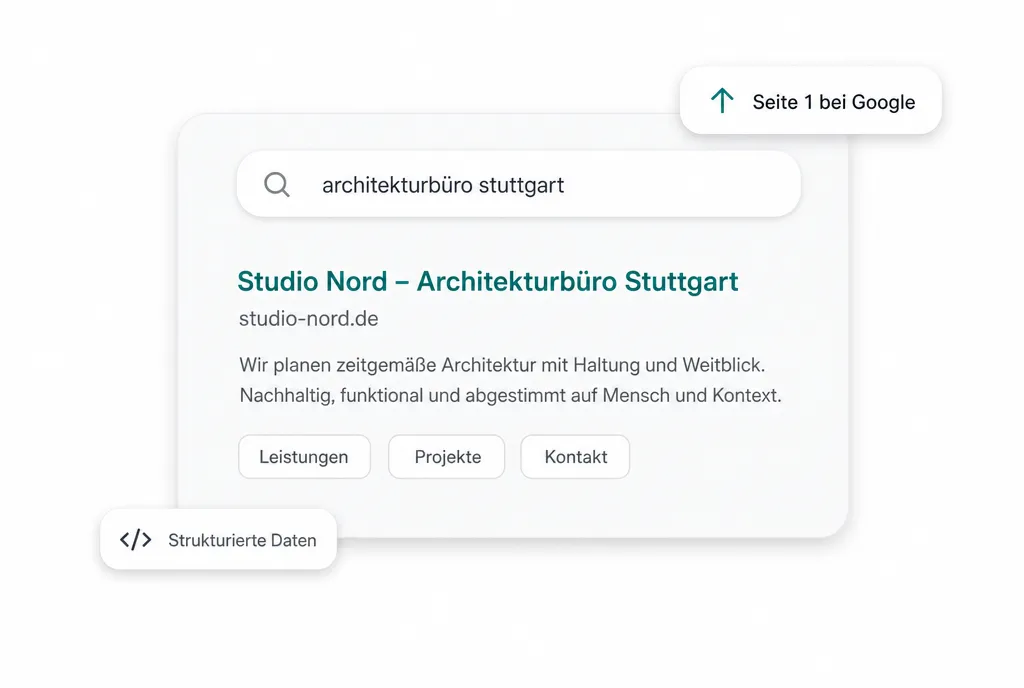Click the green upward arrow icon
This screenshot has width=1024, height=688.
(x=722, y=101)
